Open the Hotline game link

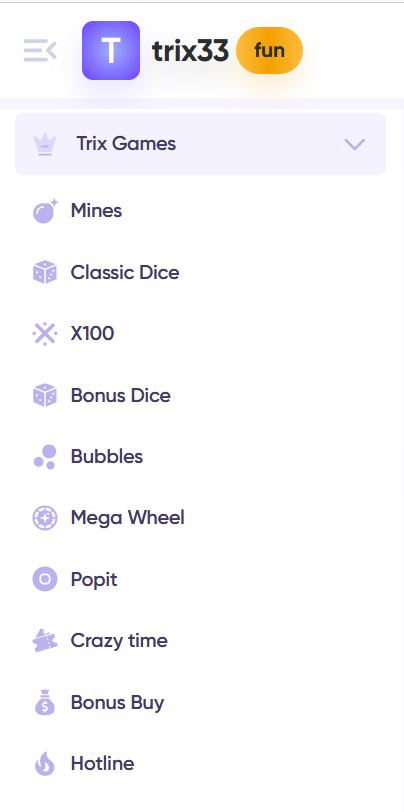[x=103, y=763]
